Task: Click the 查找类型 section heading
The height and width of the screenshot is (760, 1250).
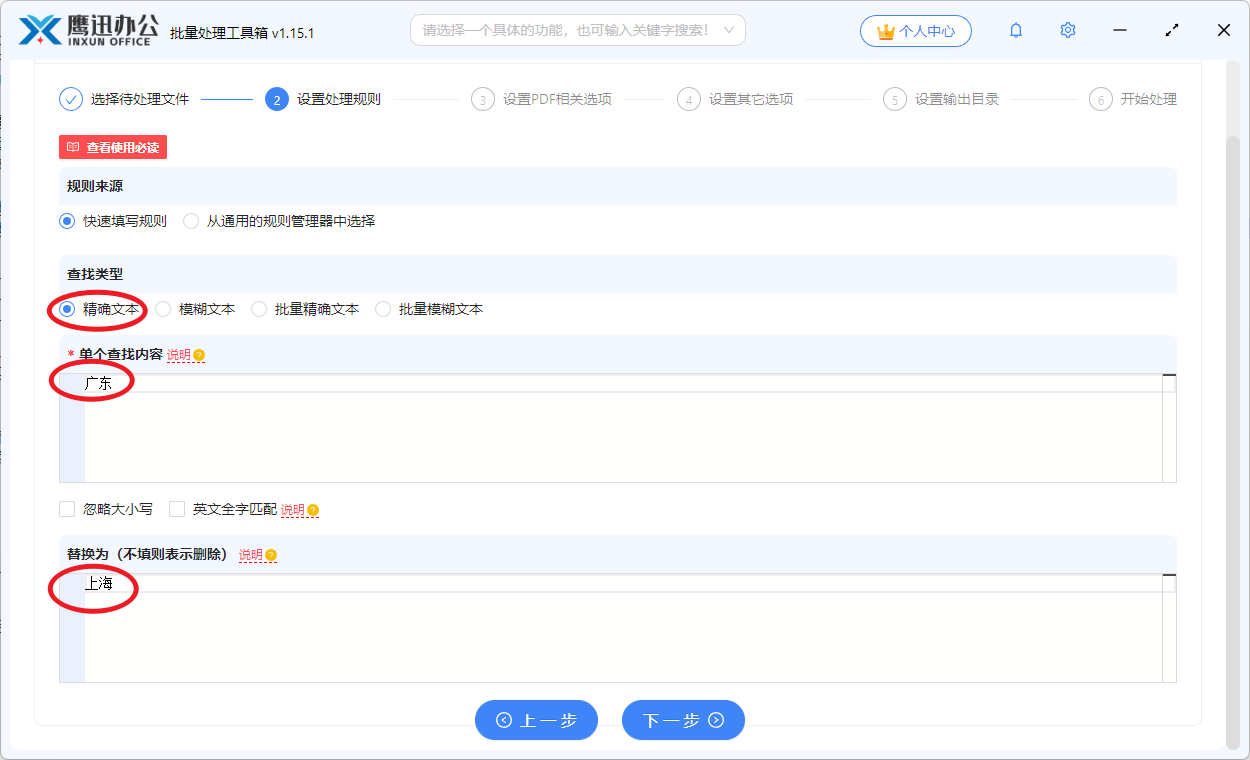Action: 95,274
